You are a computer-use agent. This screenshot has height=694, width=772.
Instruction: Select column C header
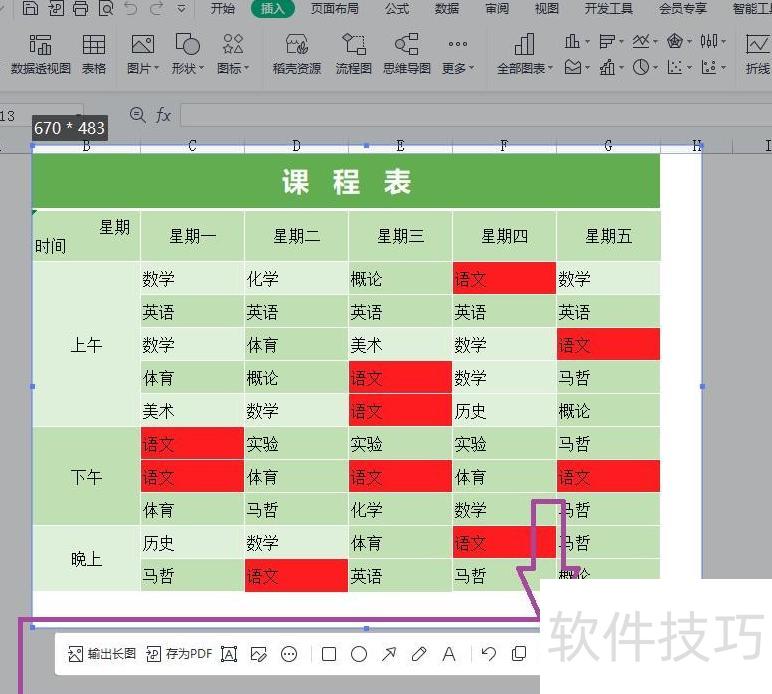pos(192,146)
